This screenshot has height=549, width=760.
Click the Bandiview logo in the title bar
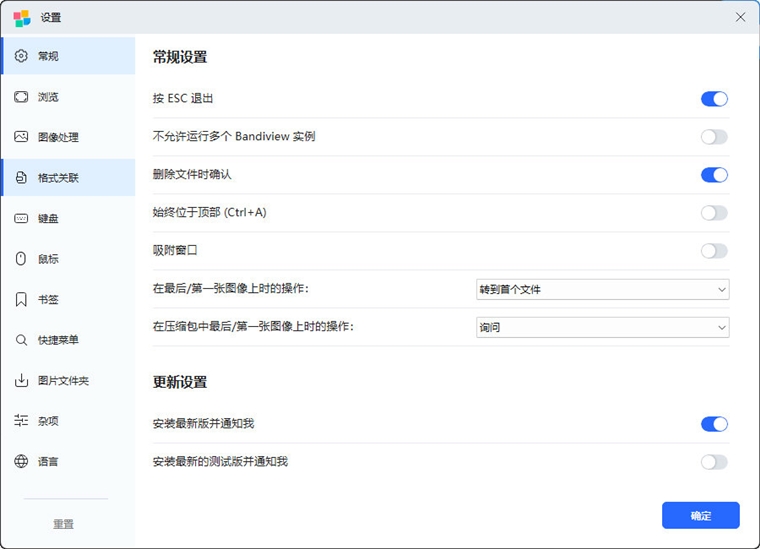point(22,18)
